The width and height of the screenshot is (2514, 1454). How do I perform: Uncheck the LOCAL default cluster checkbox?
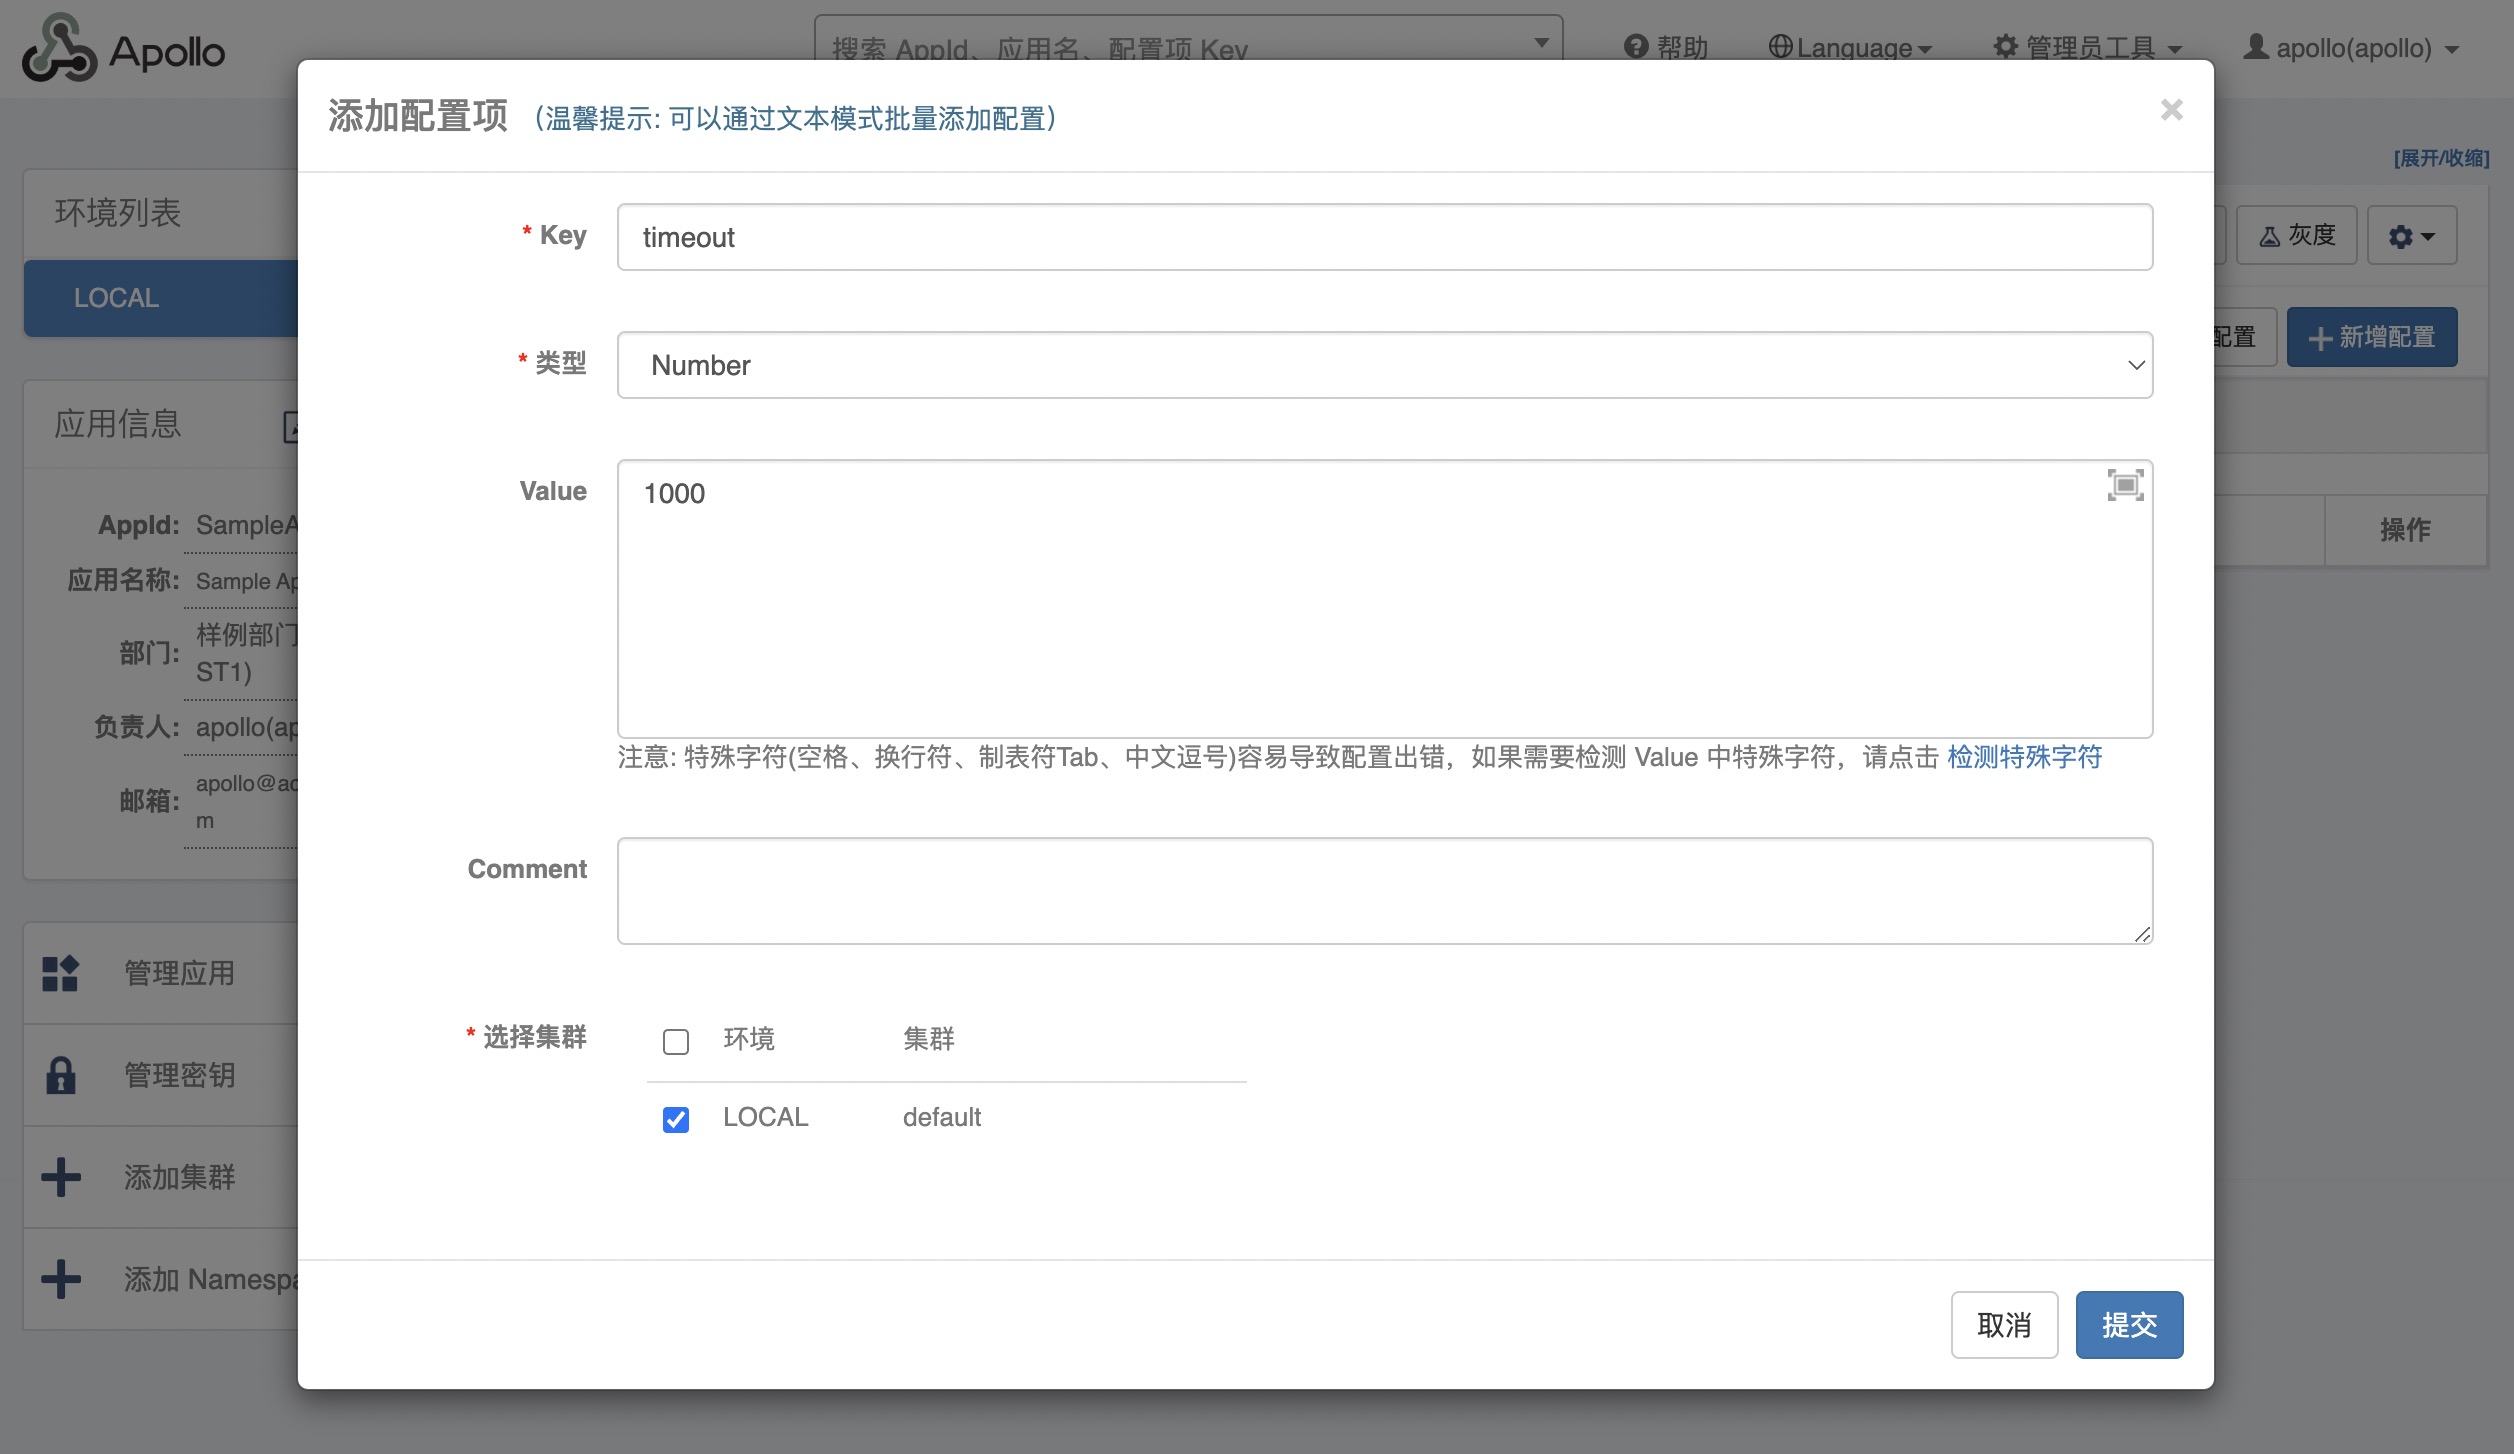coord(676,1119)
